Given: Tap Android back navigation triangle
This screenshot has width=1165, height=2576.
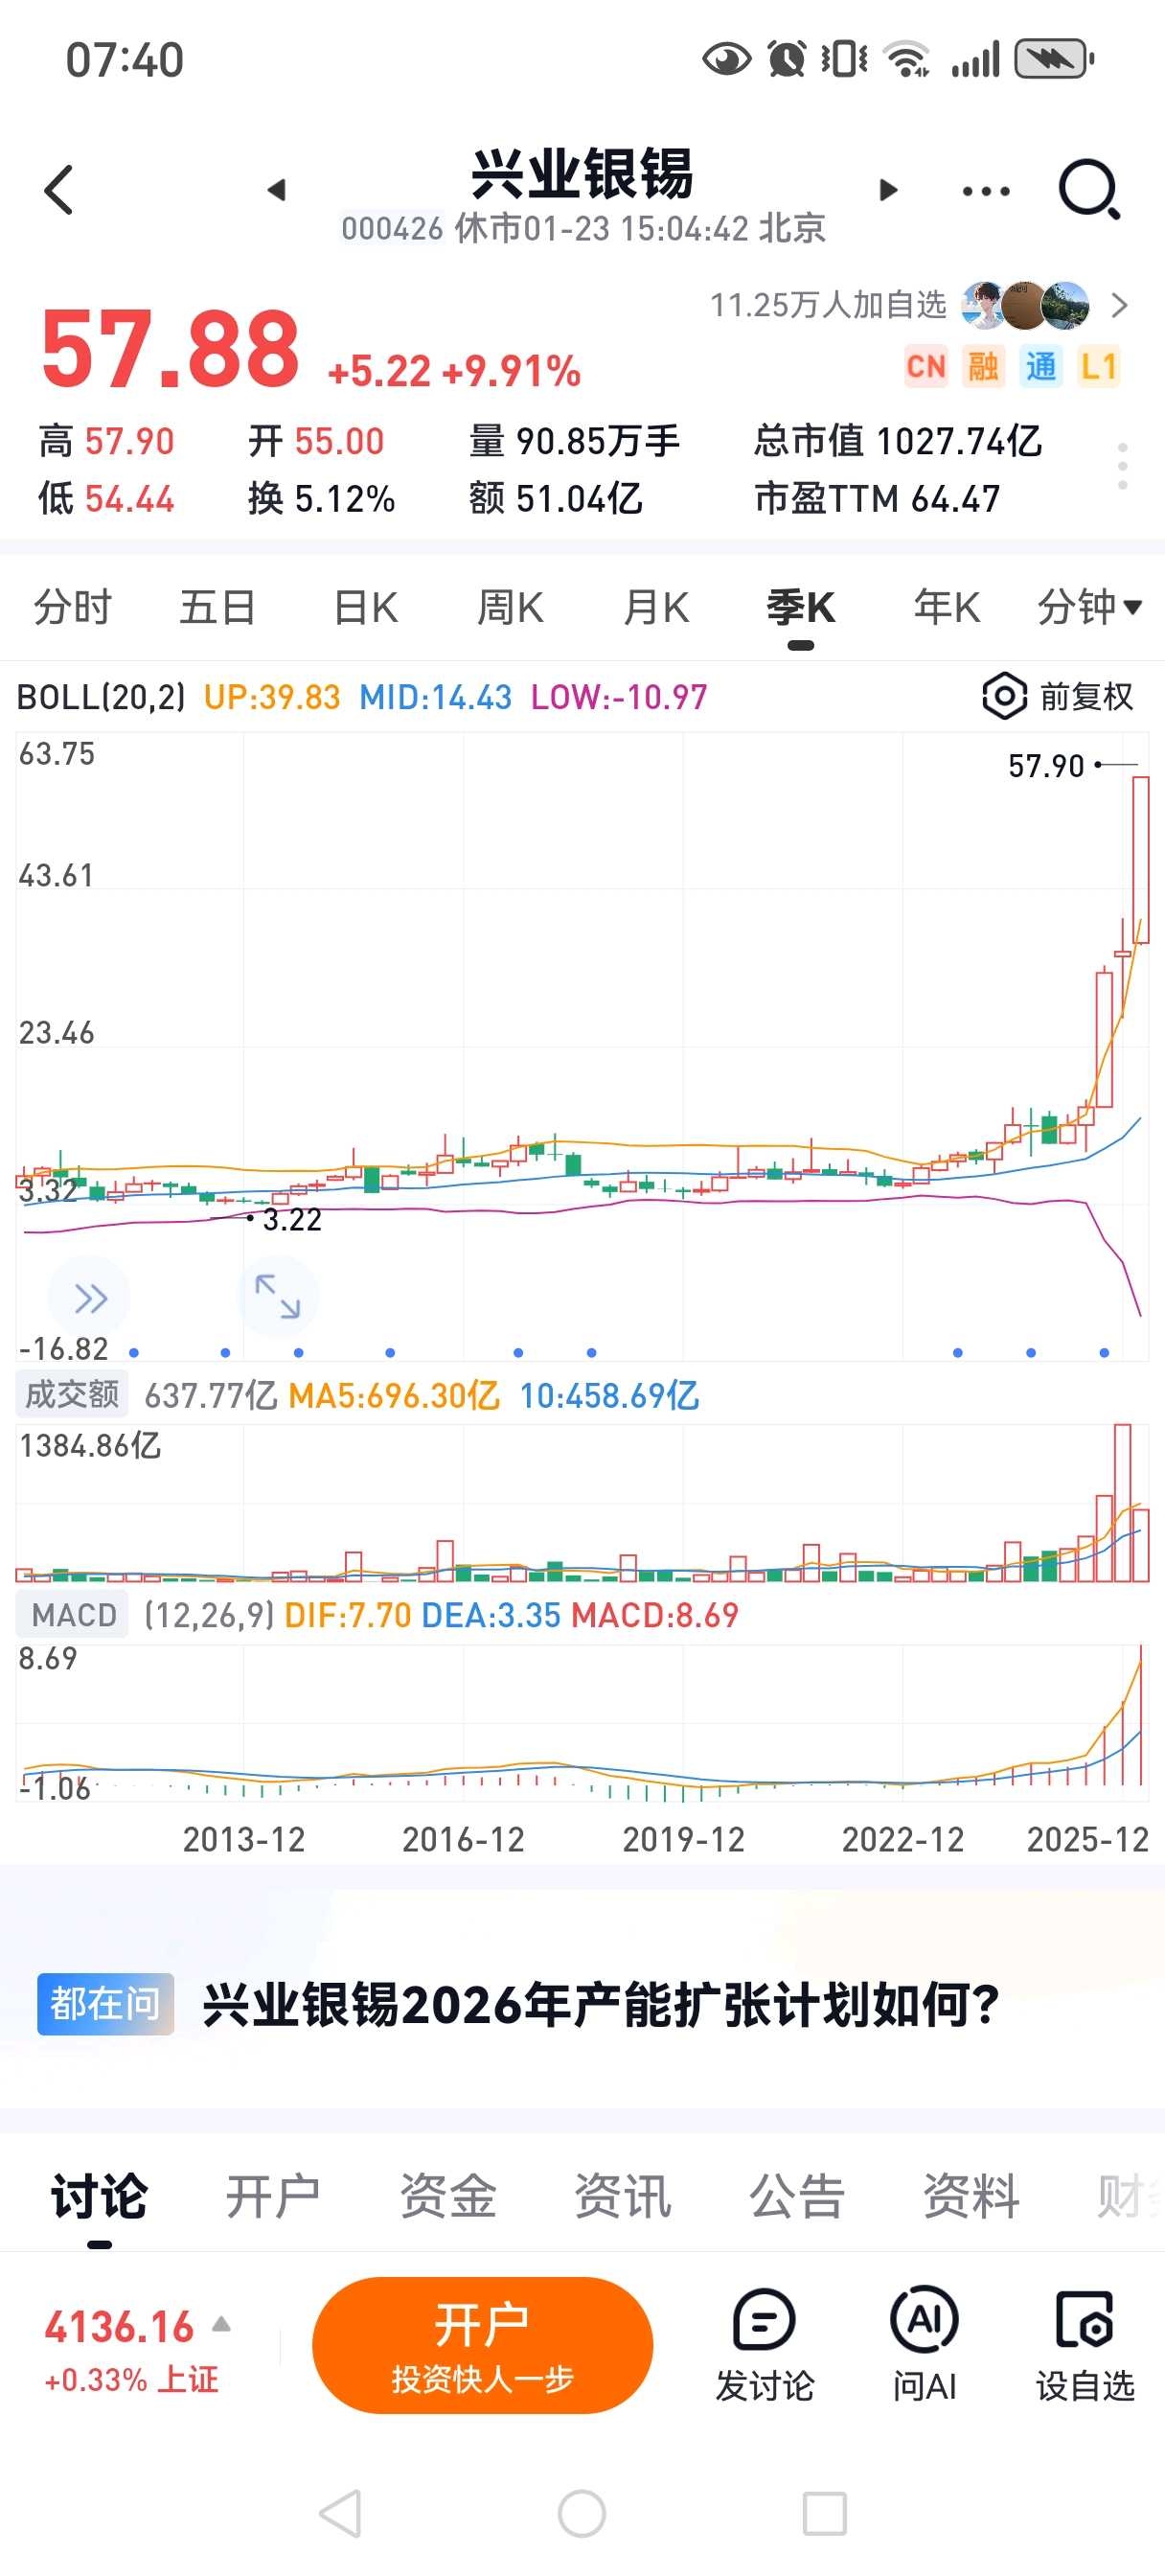Looking at the screenshot, I should click(340, 2513).
